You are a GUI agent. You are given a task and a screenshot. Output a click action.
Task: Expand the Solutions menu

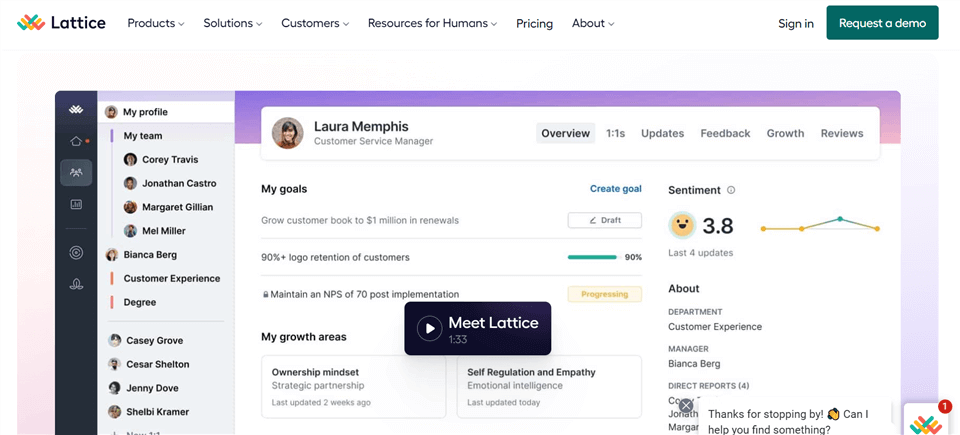233,23
